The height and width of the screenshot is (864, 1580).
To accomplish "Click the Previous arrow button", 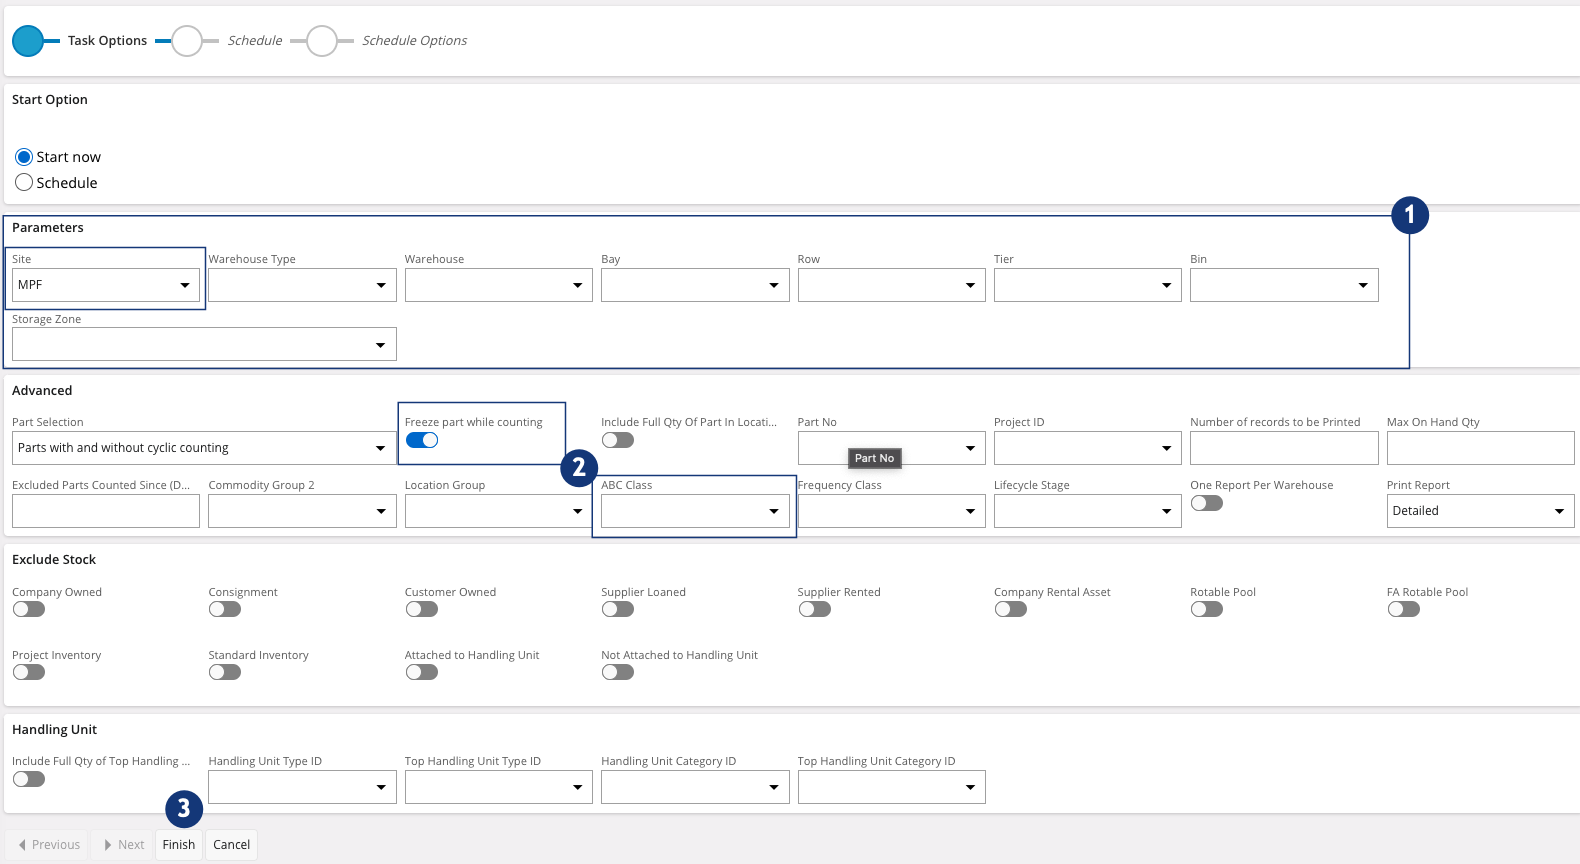I will coord(47,845).
